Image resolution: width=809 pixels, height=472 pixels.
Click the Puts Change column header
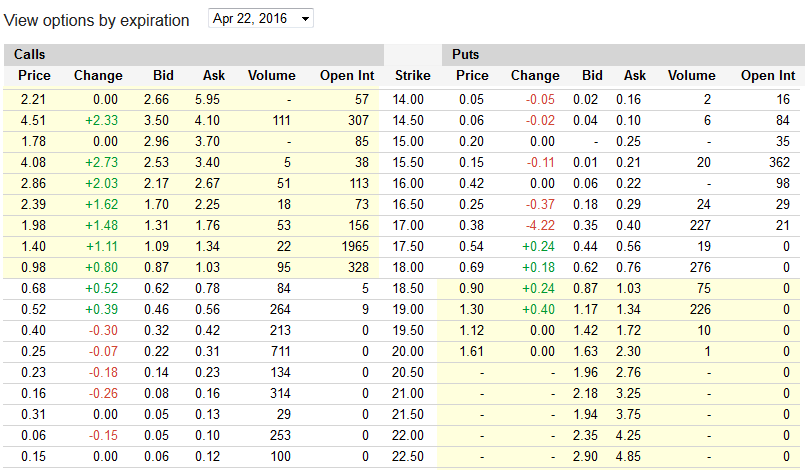535,76
